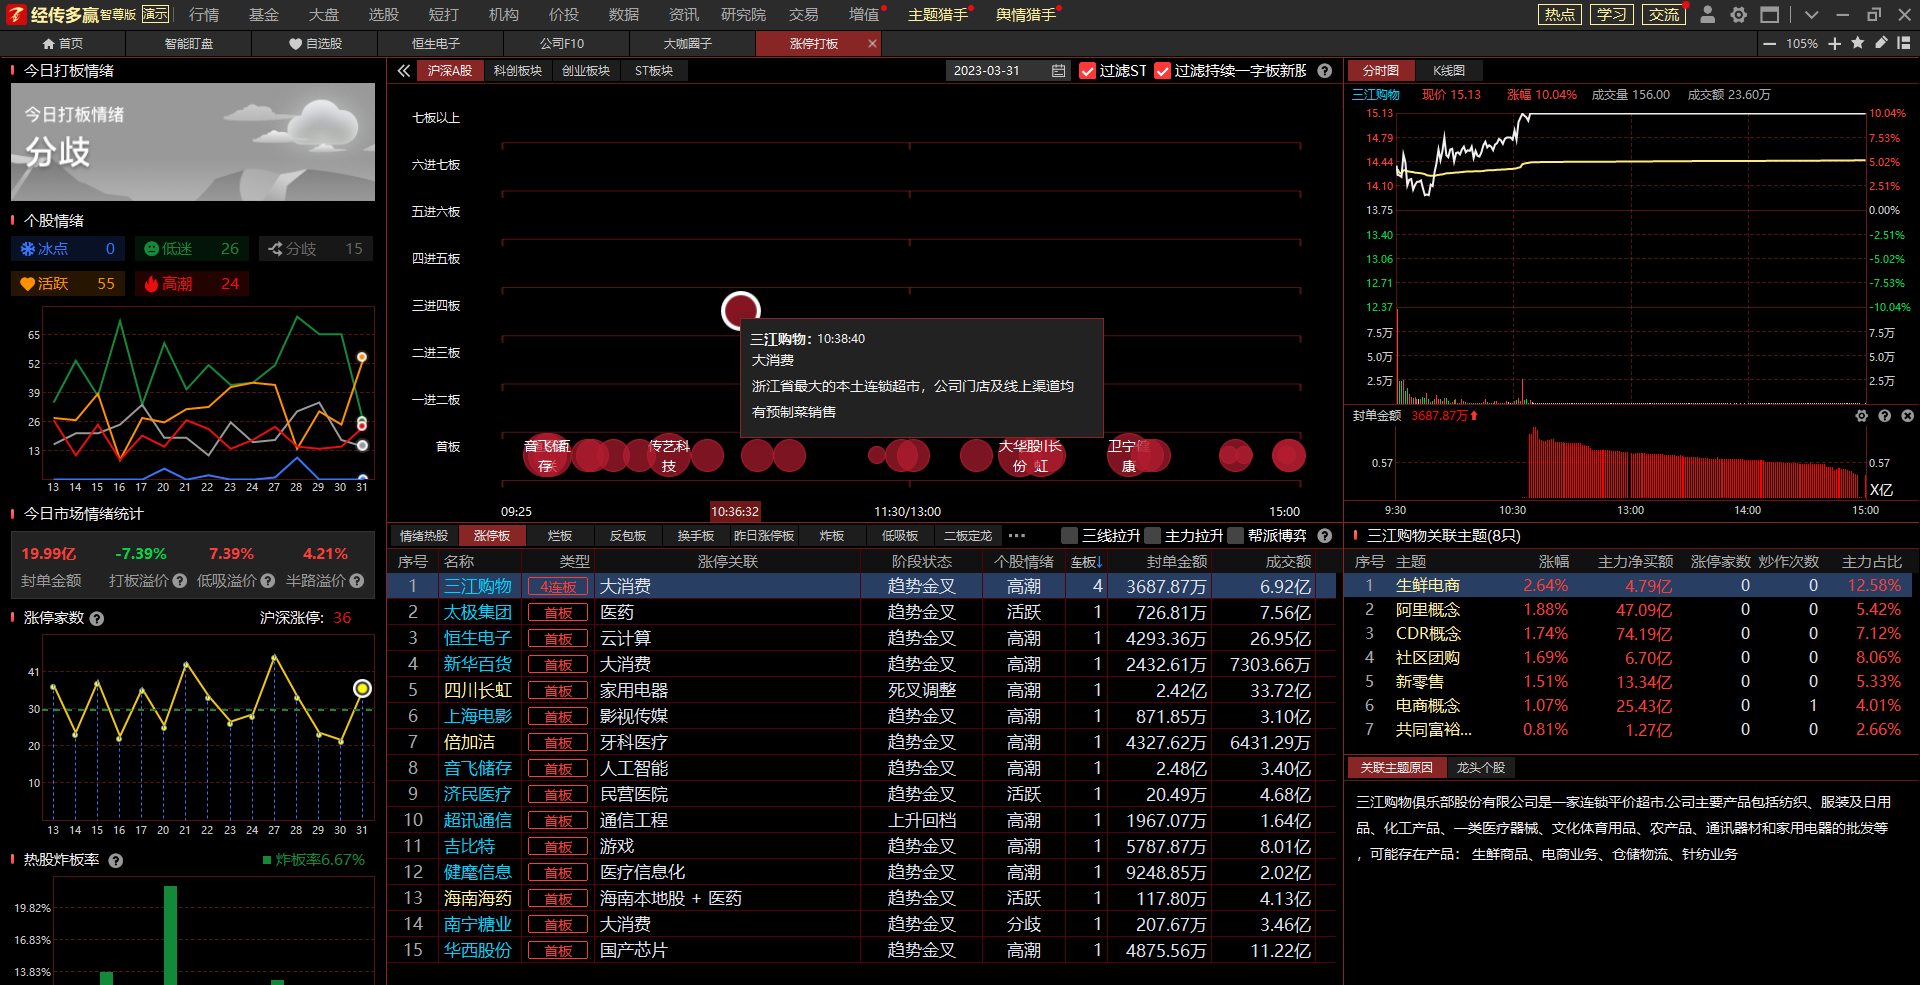Viewport: 1920px width, 985px height.
Task: Enable 三线拉升 checkbox
Action: pos(1069,535)
